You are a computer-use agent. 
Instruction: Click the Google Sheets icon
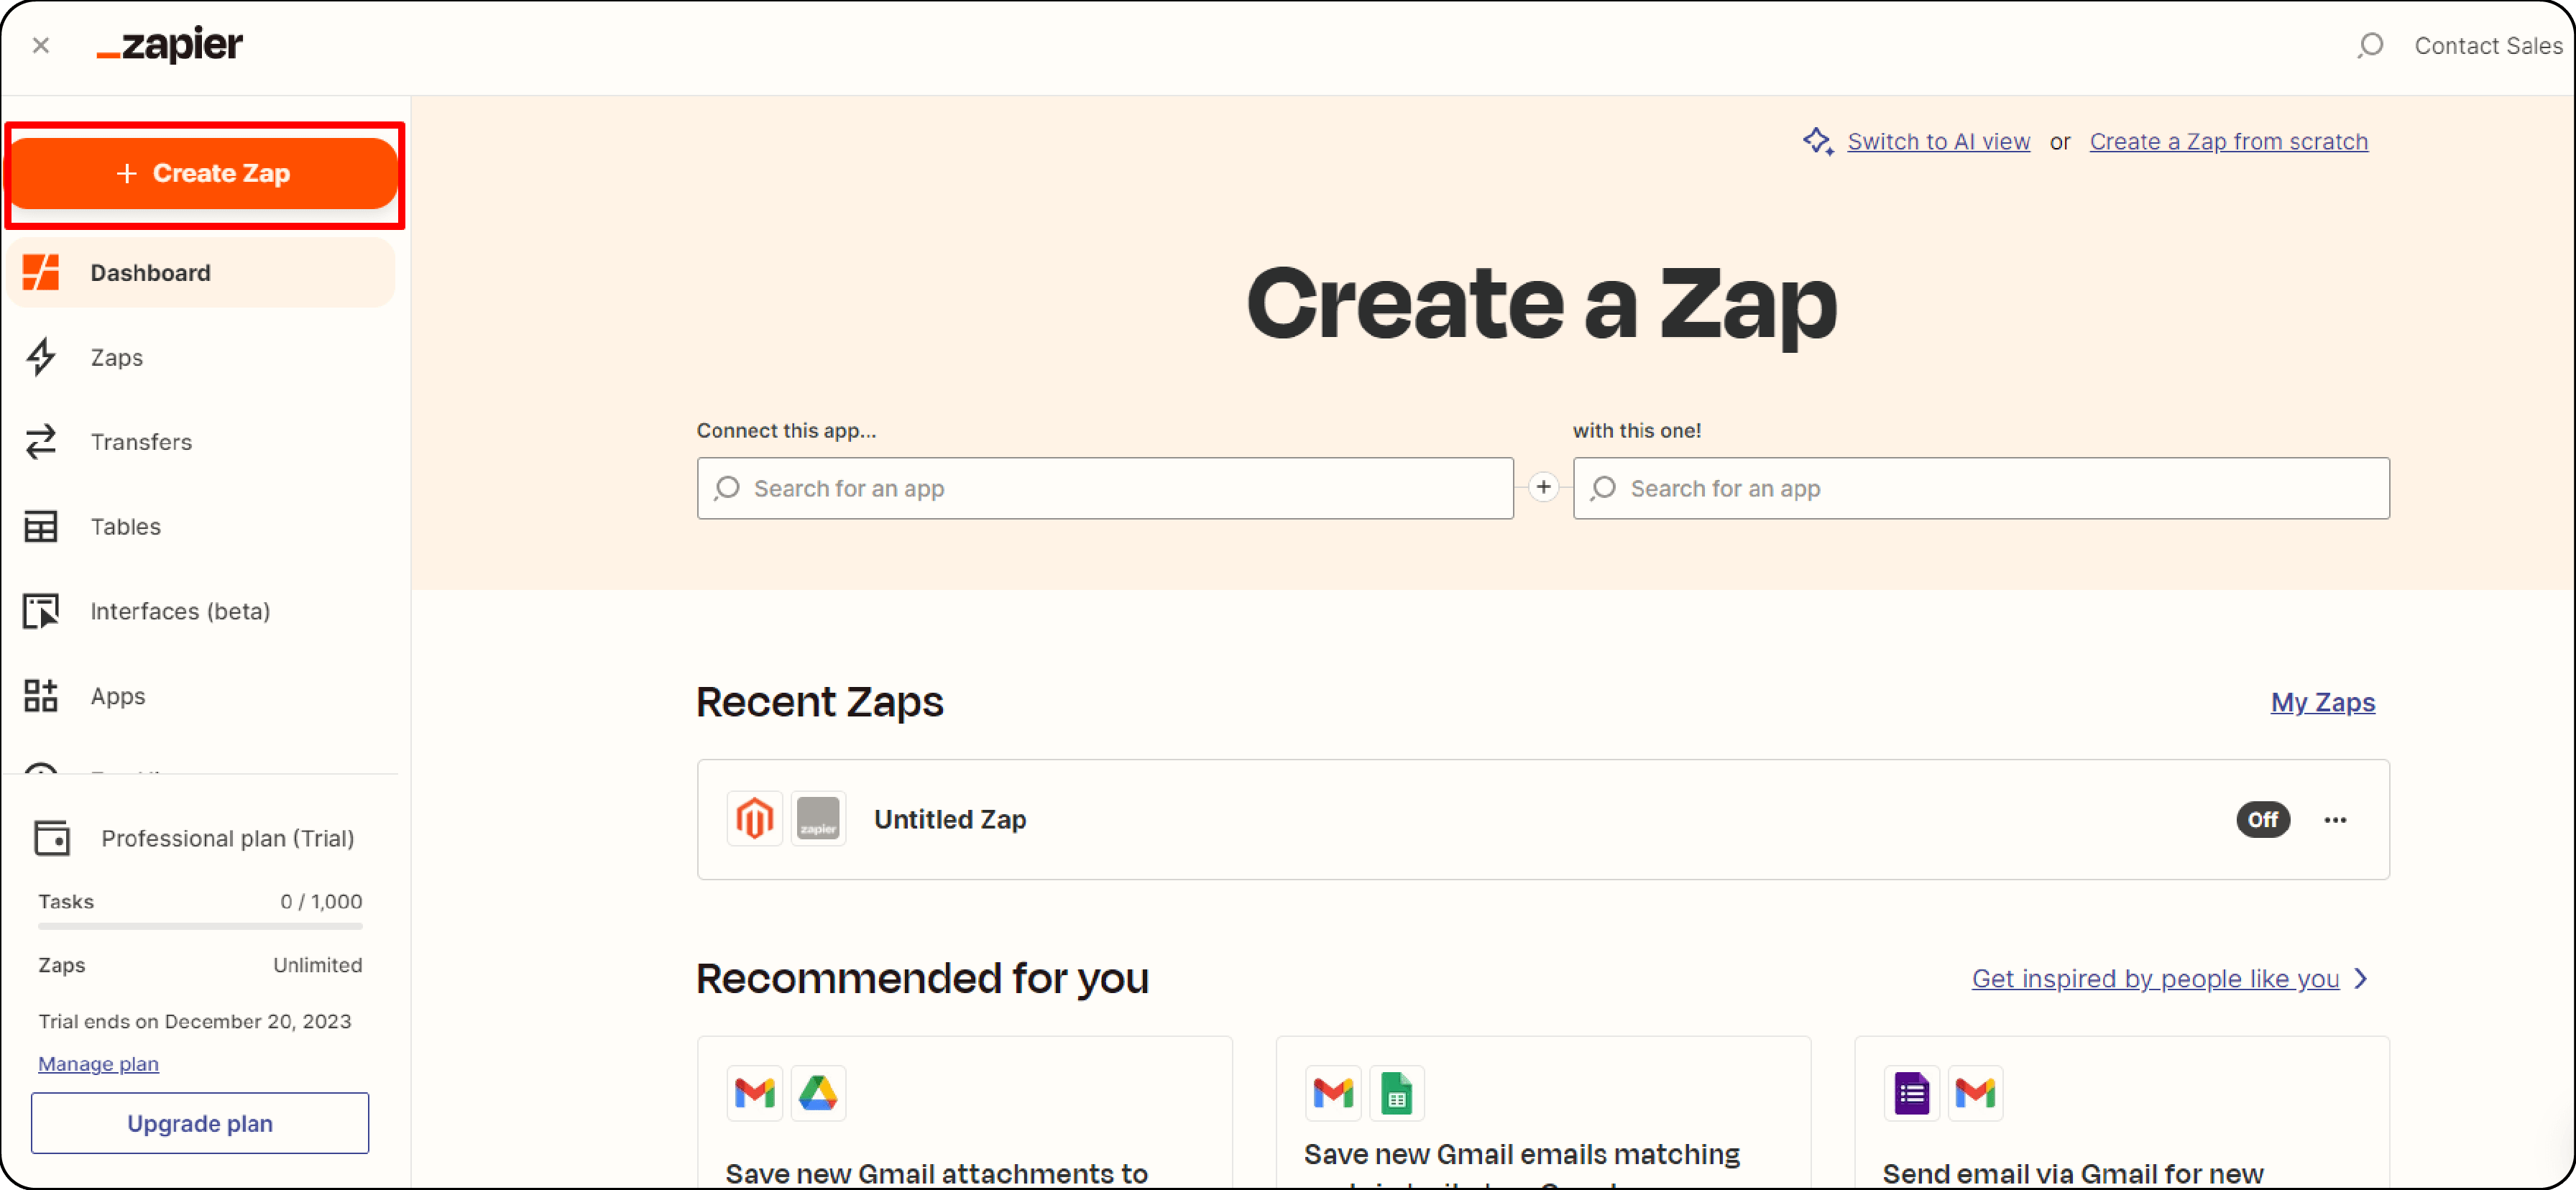pos(1397,1093)
